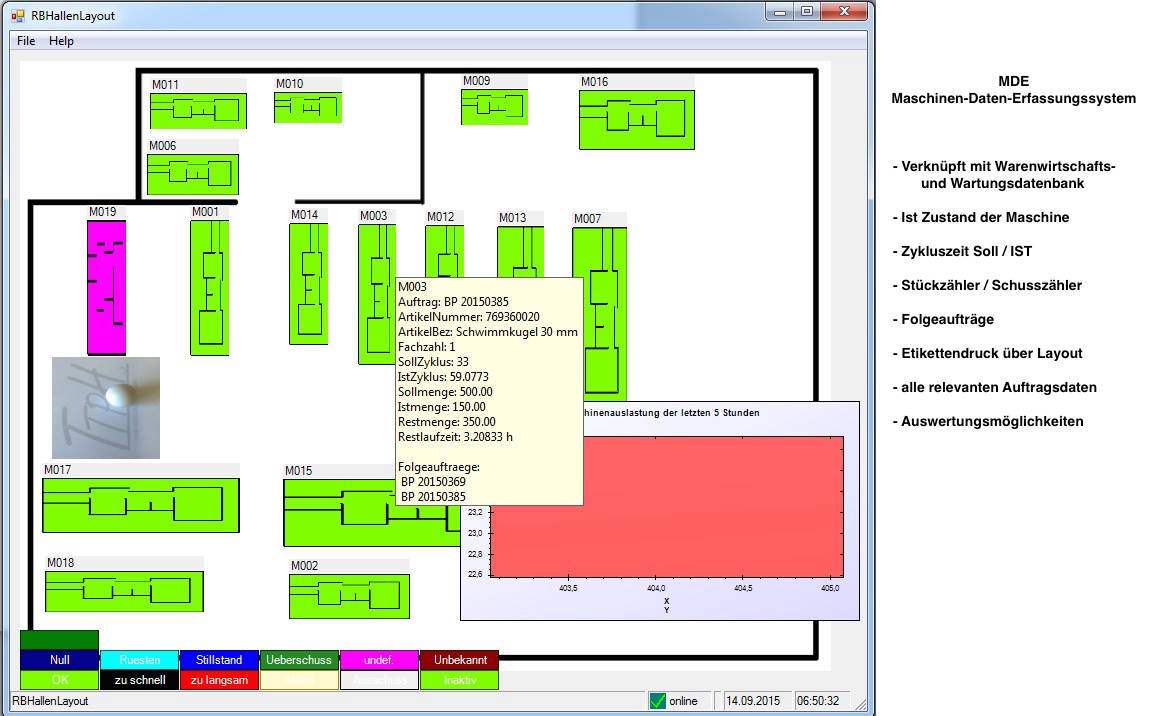This screenshot has width=1152, height=716.
Task: Click the Ueberschuss legend box
Action: pos(299,659)
